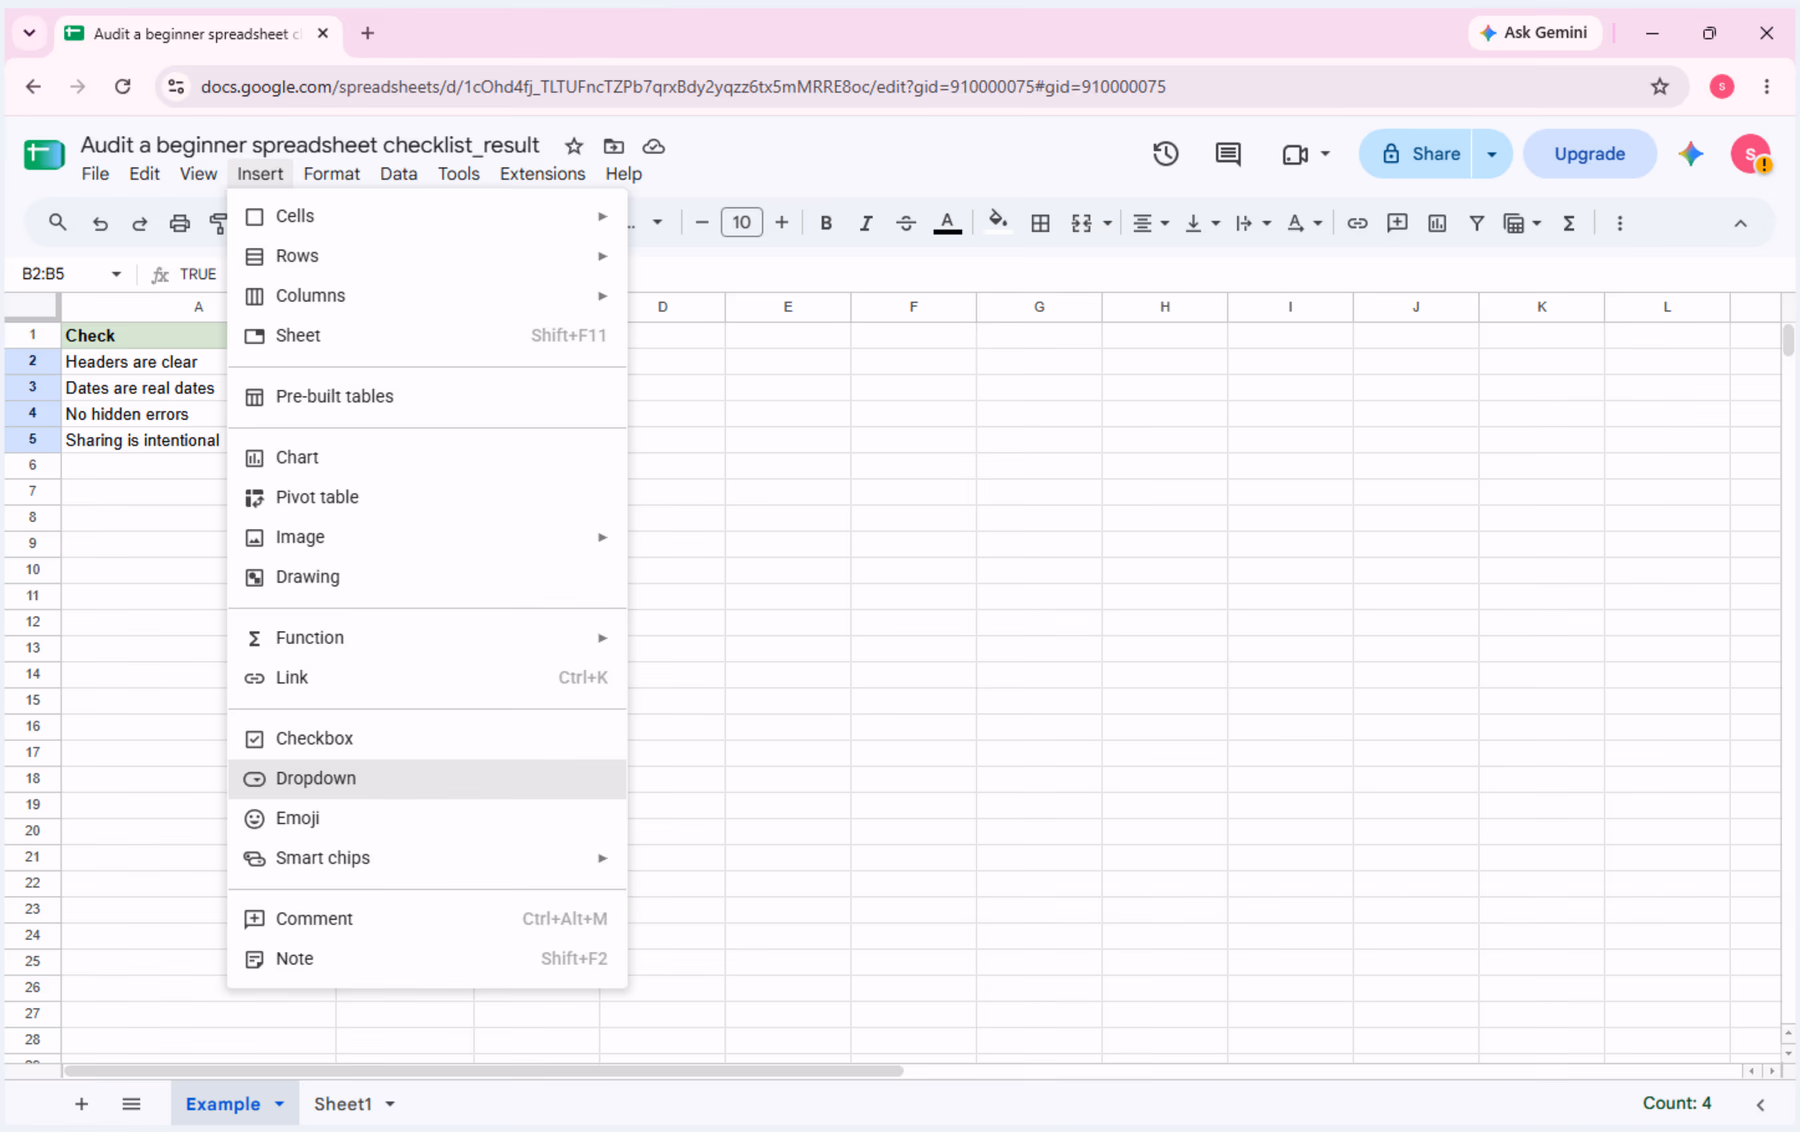Open the Extensions menu
The width and height of the screenshot is (1800, 1132).
(x=542, y=174)
